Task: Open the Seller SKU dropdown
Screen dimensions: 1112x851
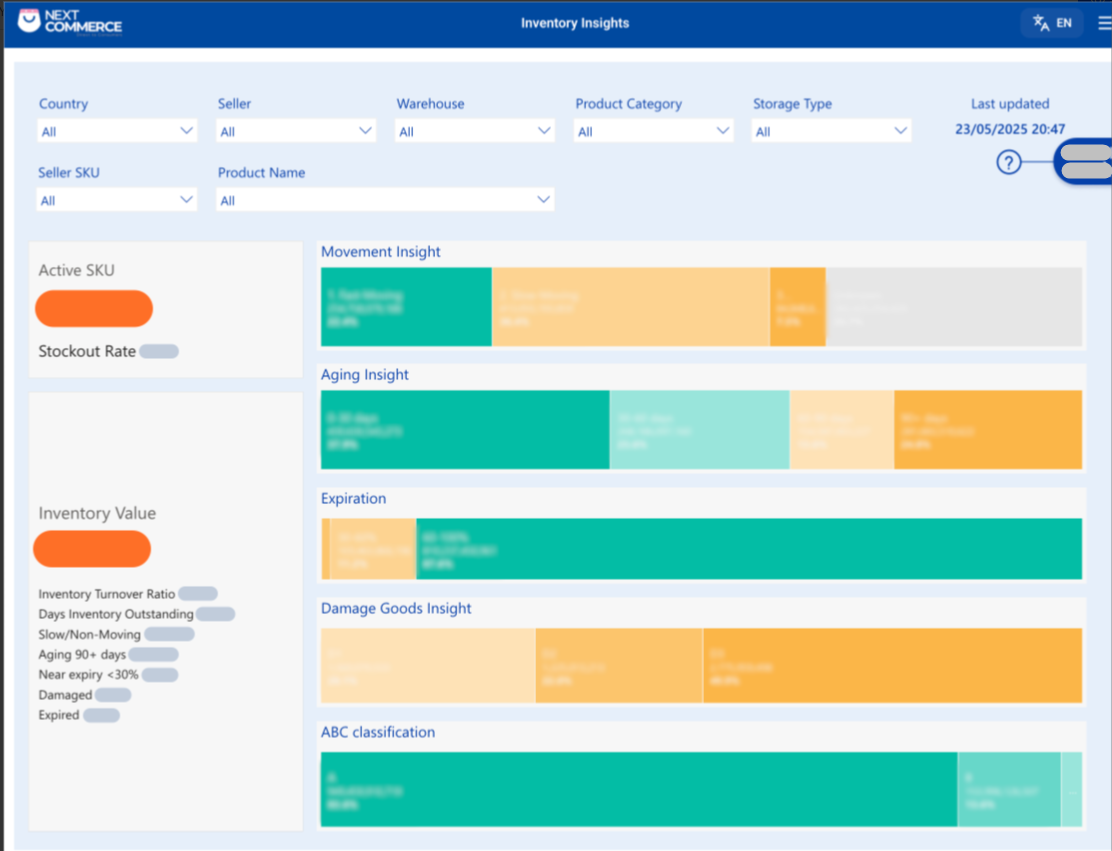Action: (117, 200)
